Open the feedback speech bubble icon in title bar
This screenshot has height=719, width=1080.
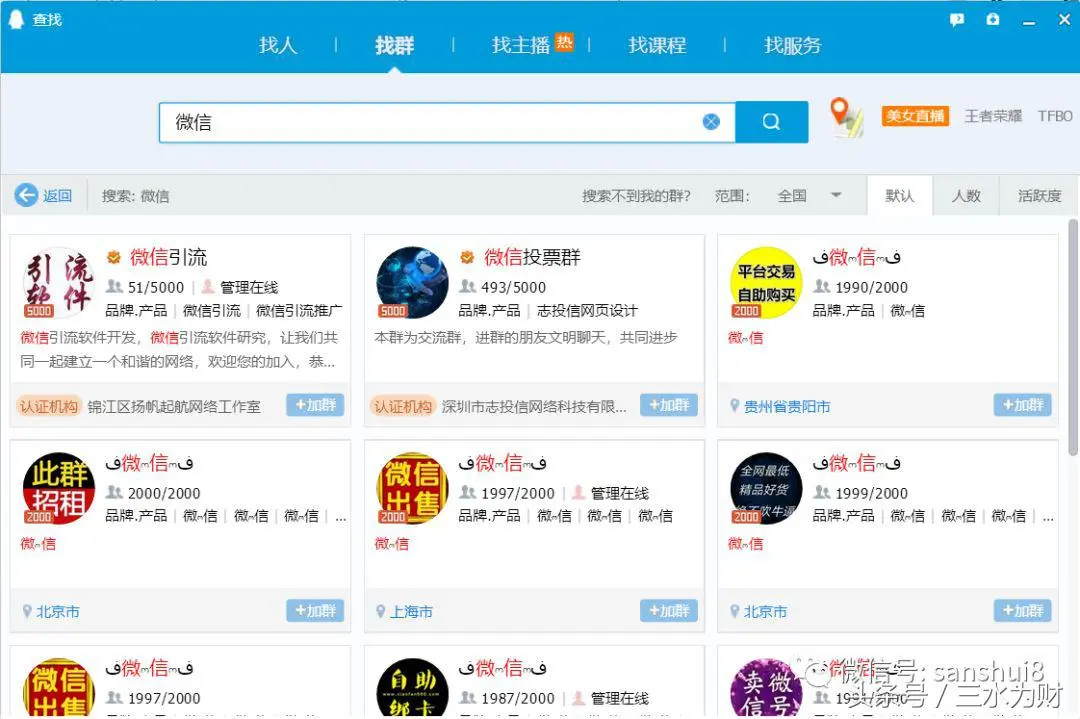(957, 20)
